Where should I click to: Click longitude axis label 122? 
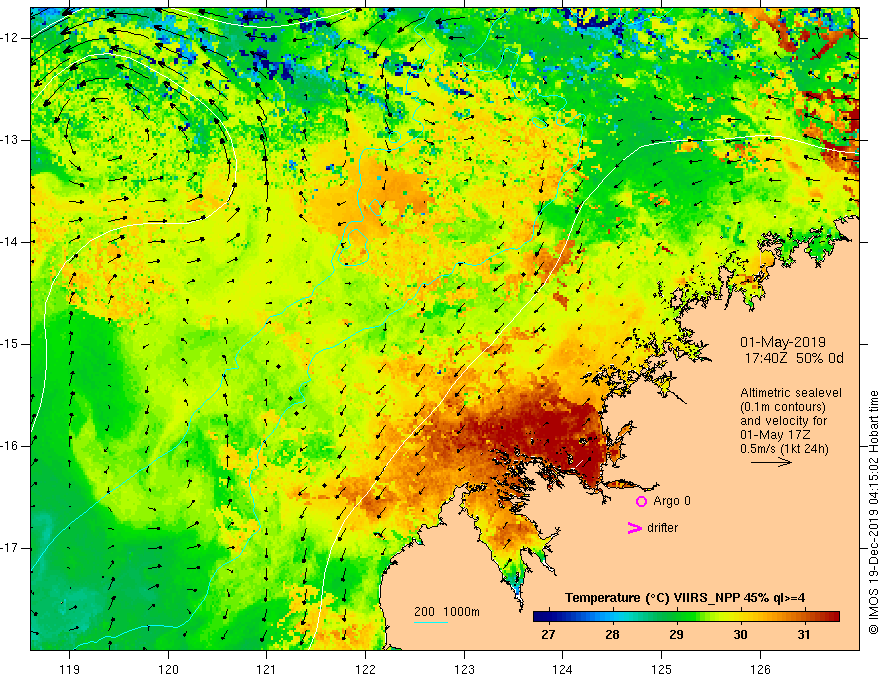point(365,669)
